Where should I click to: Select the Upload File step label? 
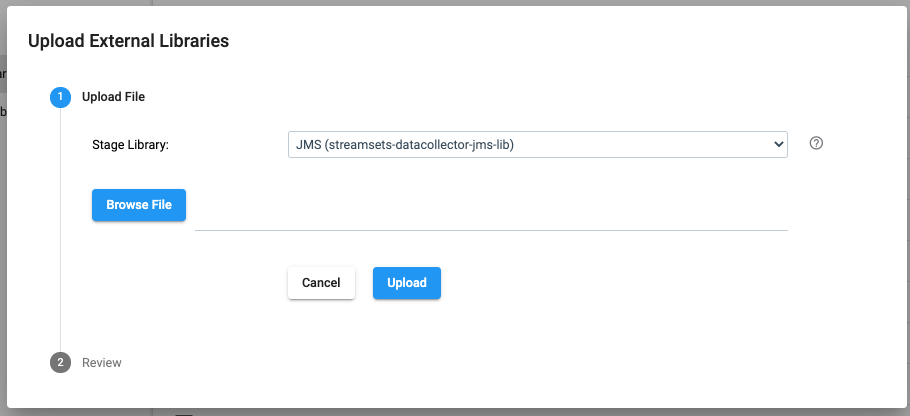[113, 97]
